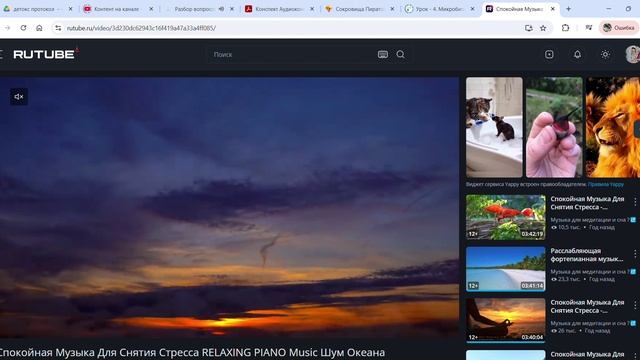Bookmark this page with the star

click(x=543, y=28)
